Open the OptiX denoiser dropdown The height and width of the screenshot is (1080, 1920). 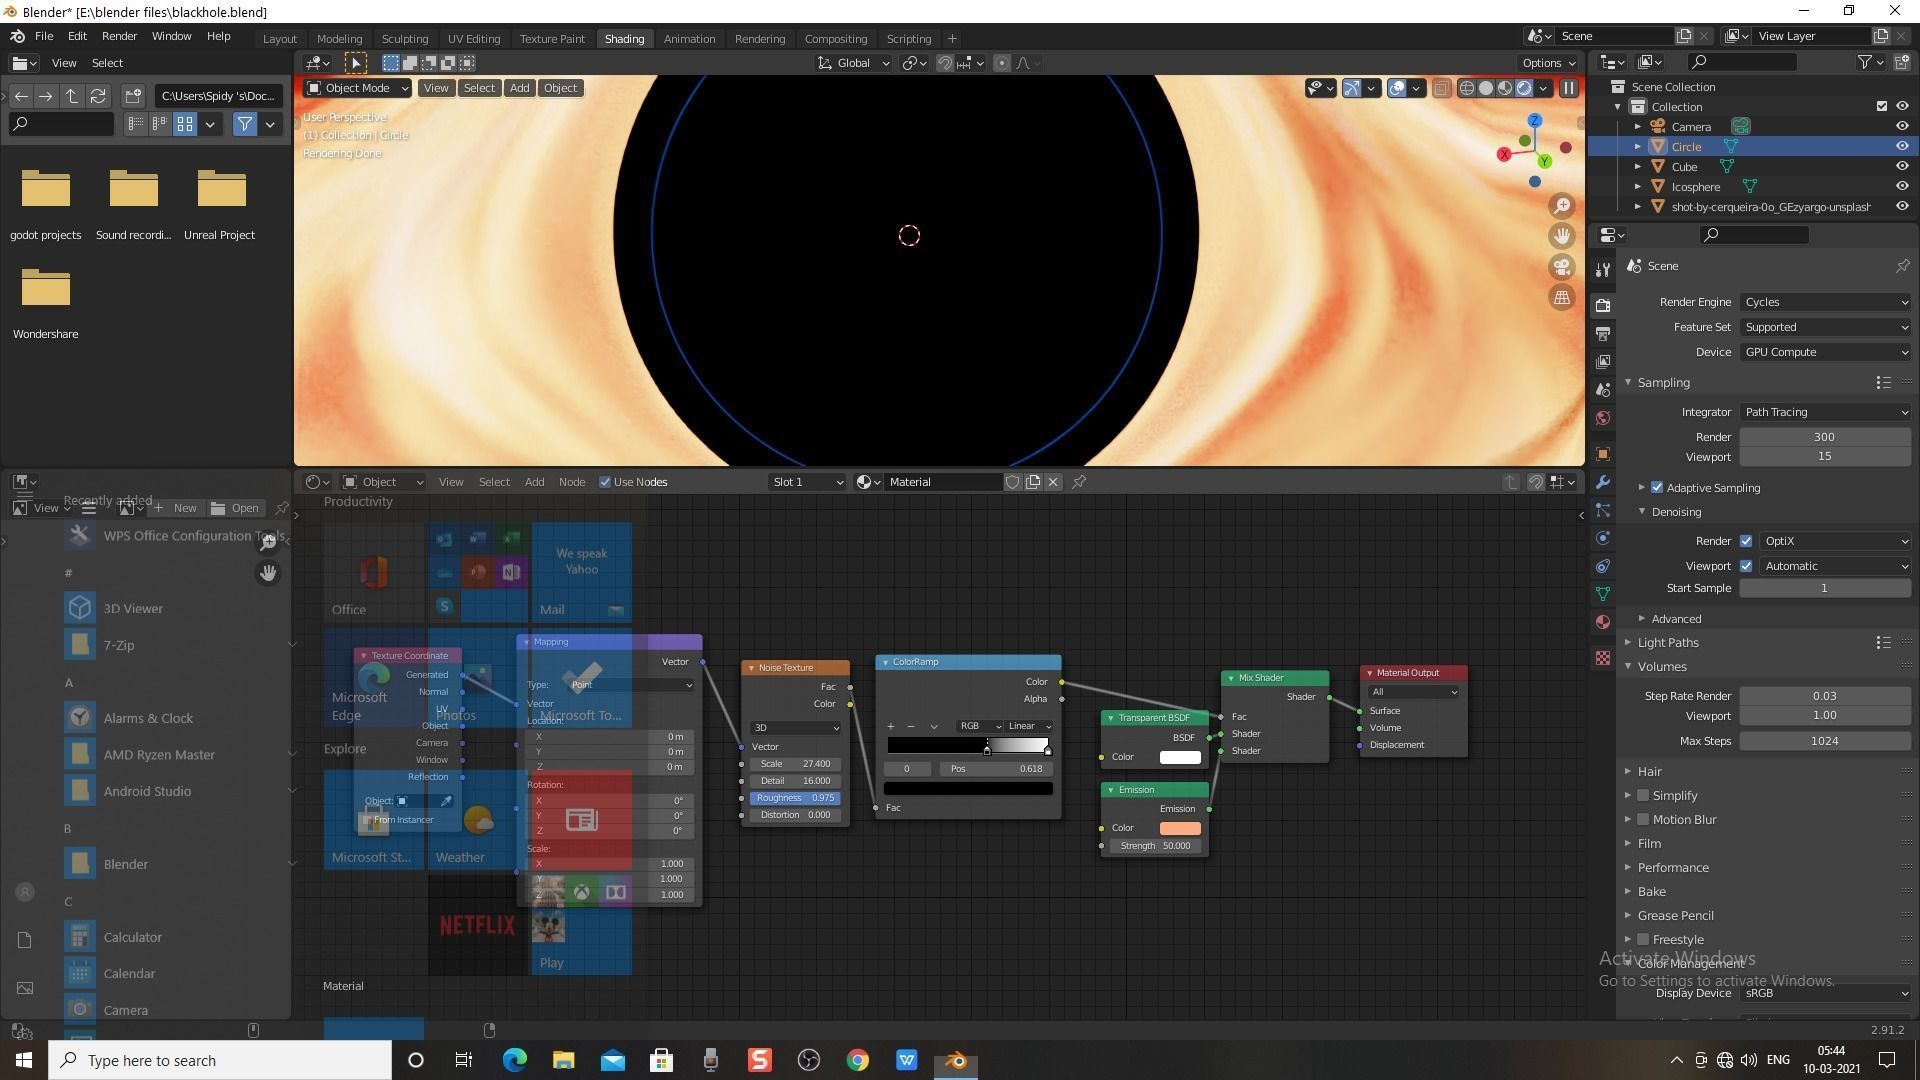pyautogui.click(x=1835, y=541)
